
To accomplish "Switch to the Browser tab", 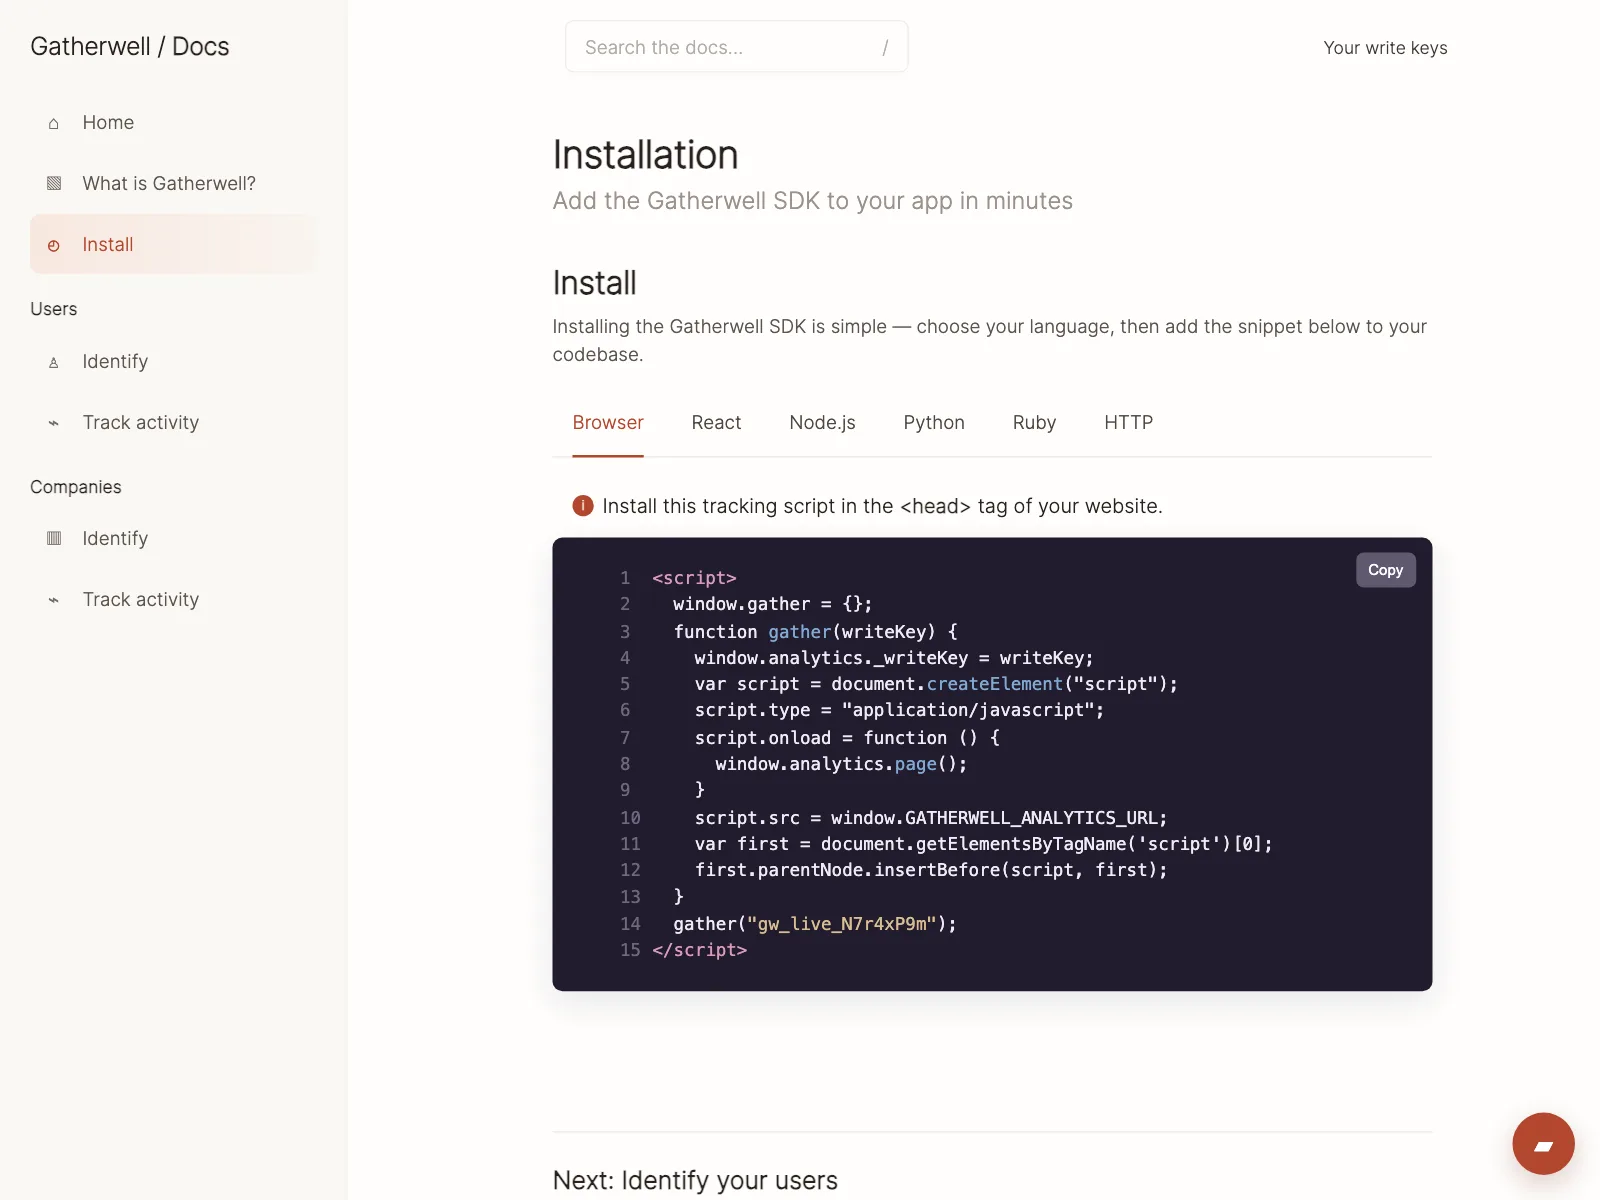I will coord(608,423).
